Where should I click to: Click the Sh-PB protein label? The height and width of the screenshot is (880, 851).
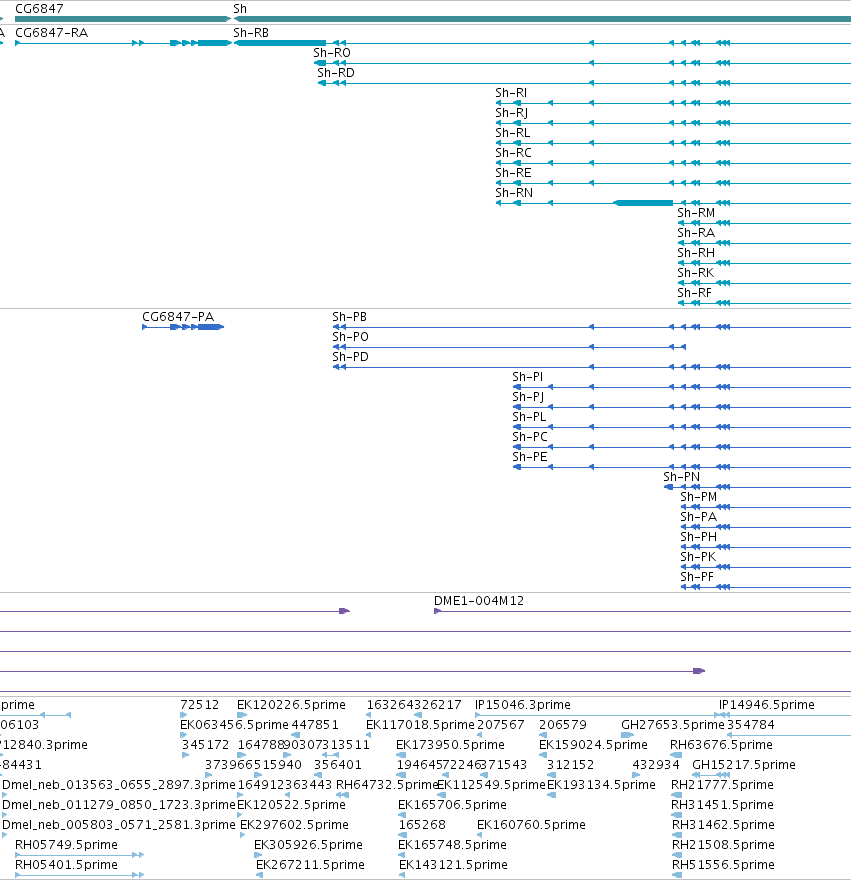click(x=349, y=317)
